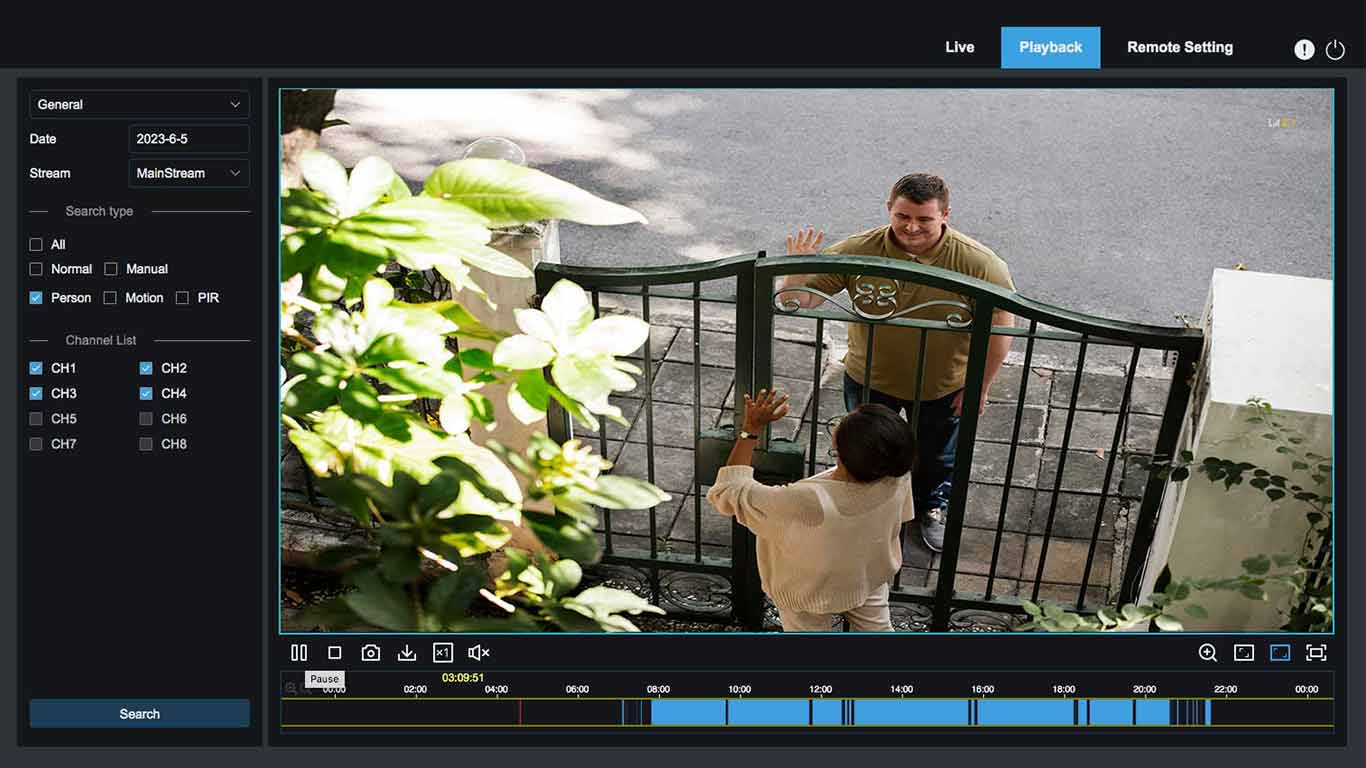The image size is (1366, 768).
Task: Open the MainStream stream dropdown
Action: click(x=189, y=173)
